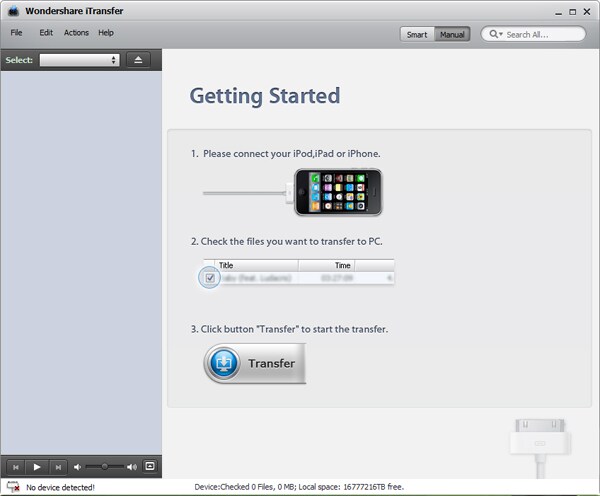
Task: Click the loud volume speaker icon
Action: pyautogui.click(x=132, y=467)
